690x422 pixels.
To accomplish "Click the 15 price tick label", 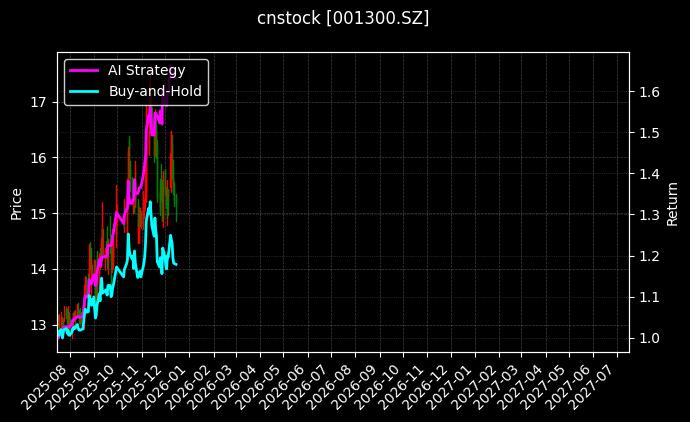I will pos(39,213).
